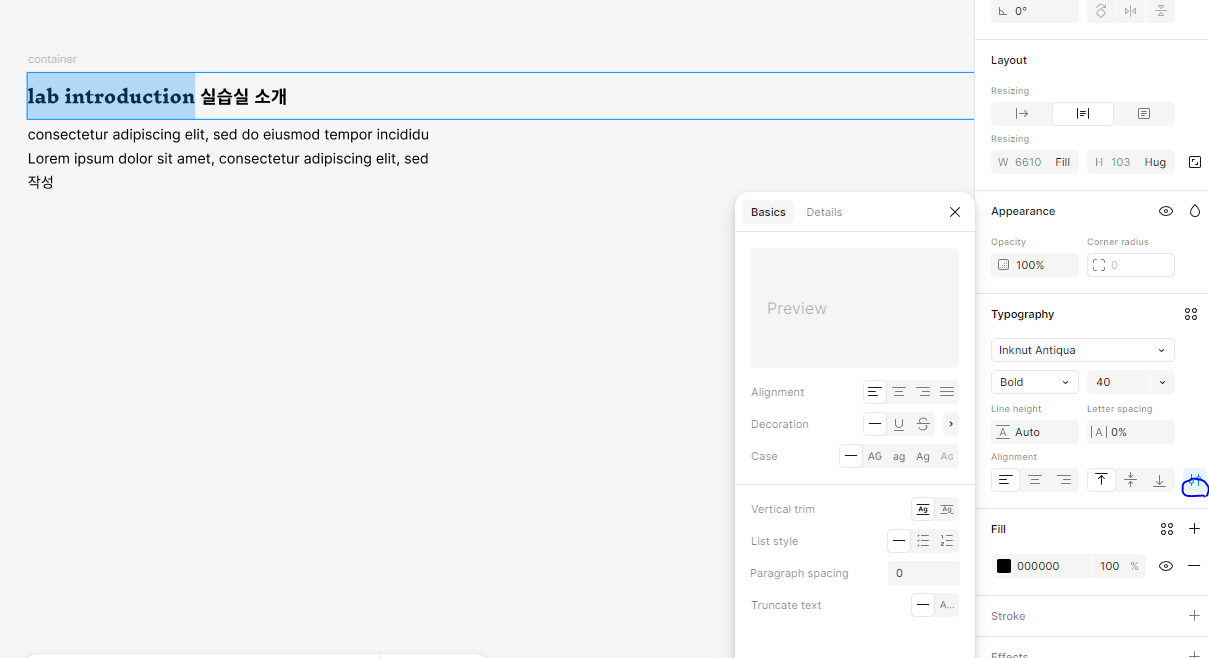Enable uppercase AG case option
The width and height of the screenshot is (1209, 658).
875,456
